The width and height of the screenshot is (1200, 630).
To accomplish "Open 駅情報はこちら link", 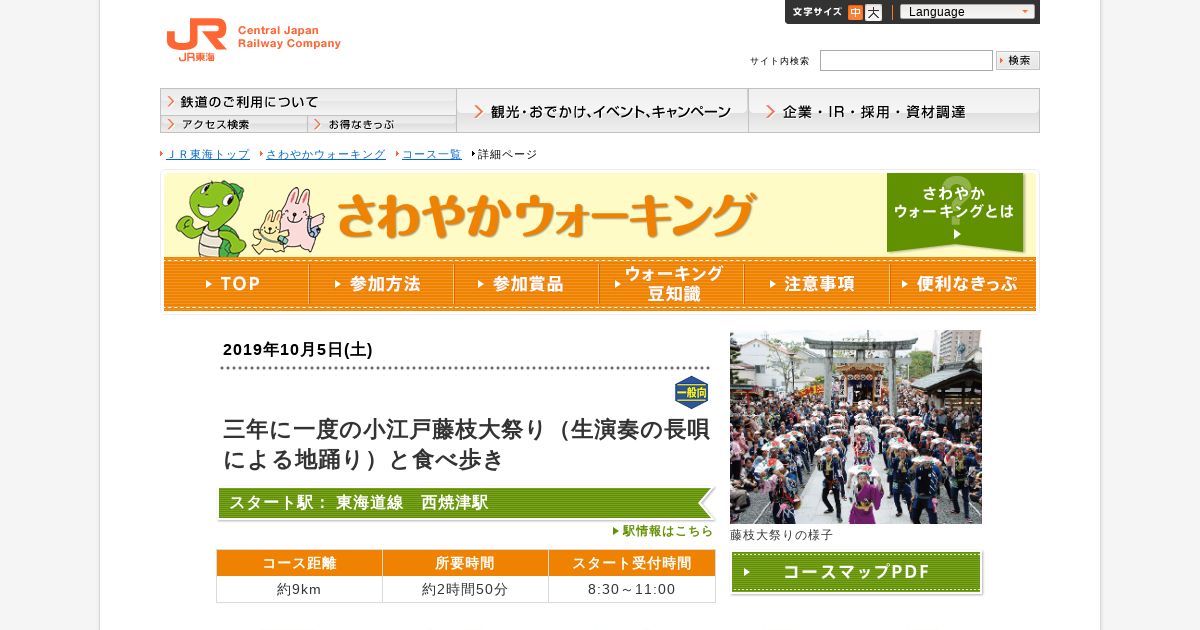I will [x=663, y=531].
